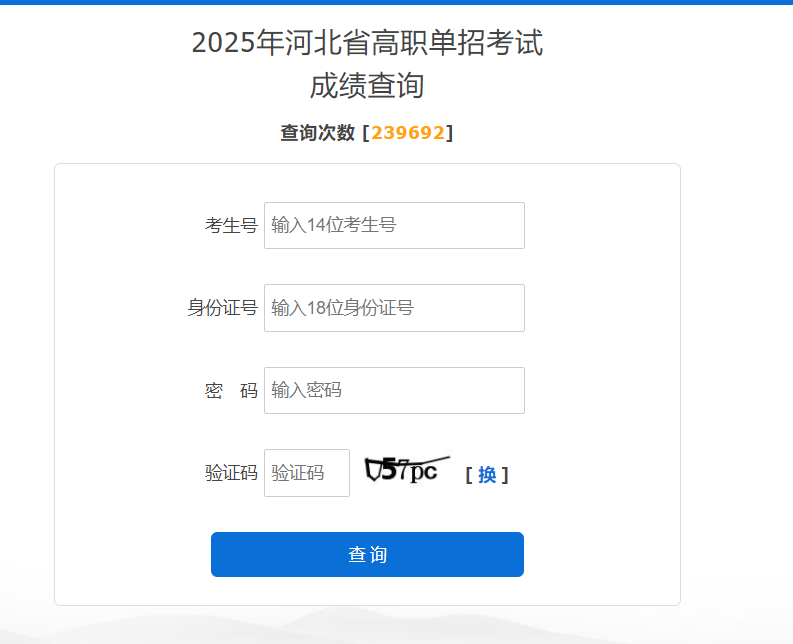Refresh the captcha via the 换 link

point(487,475)
